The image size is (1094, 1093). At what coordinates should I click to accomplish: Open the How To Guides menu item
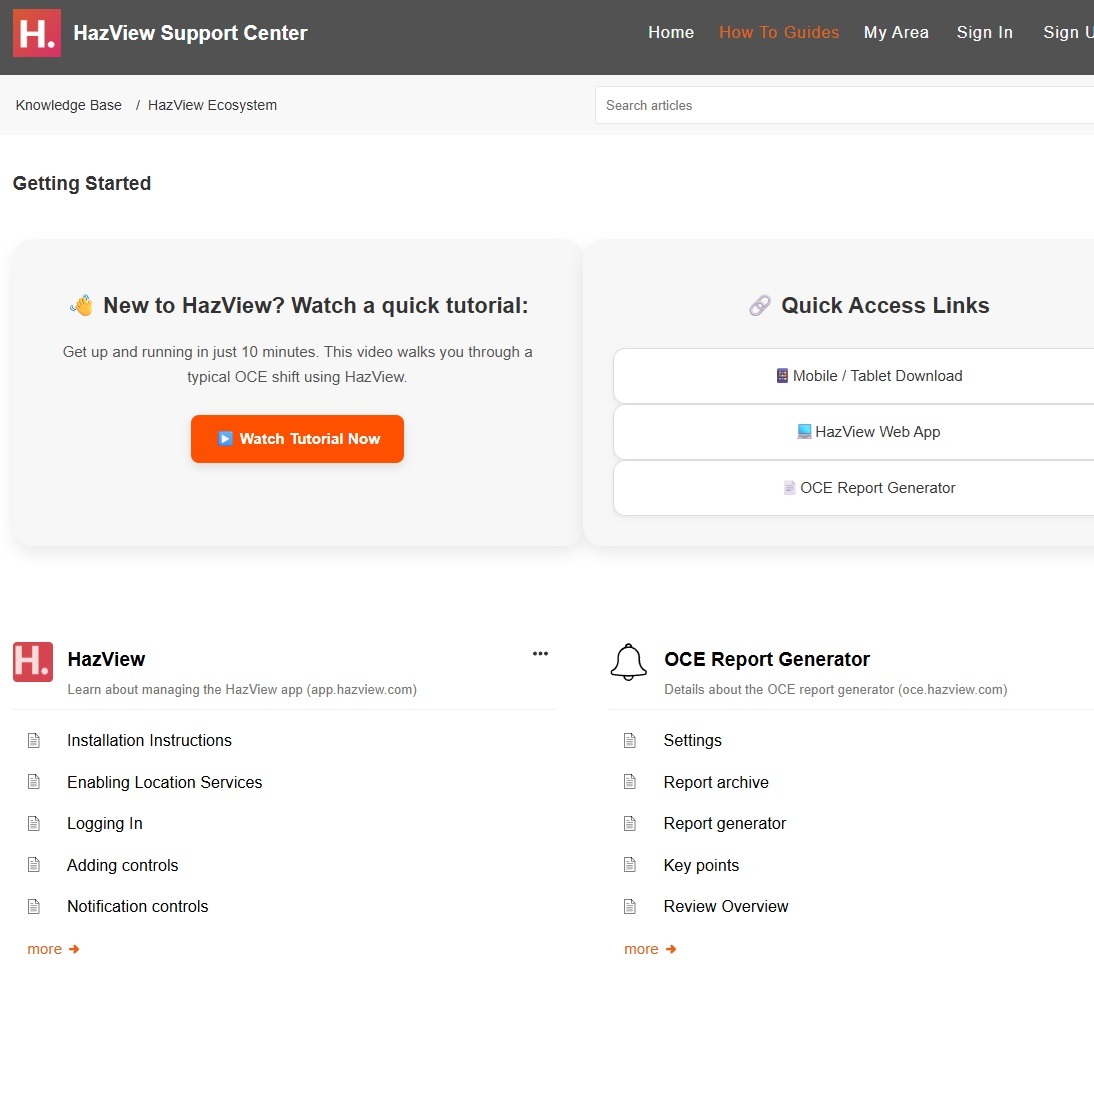pos(779,33)
